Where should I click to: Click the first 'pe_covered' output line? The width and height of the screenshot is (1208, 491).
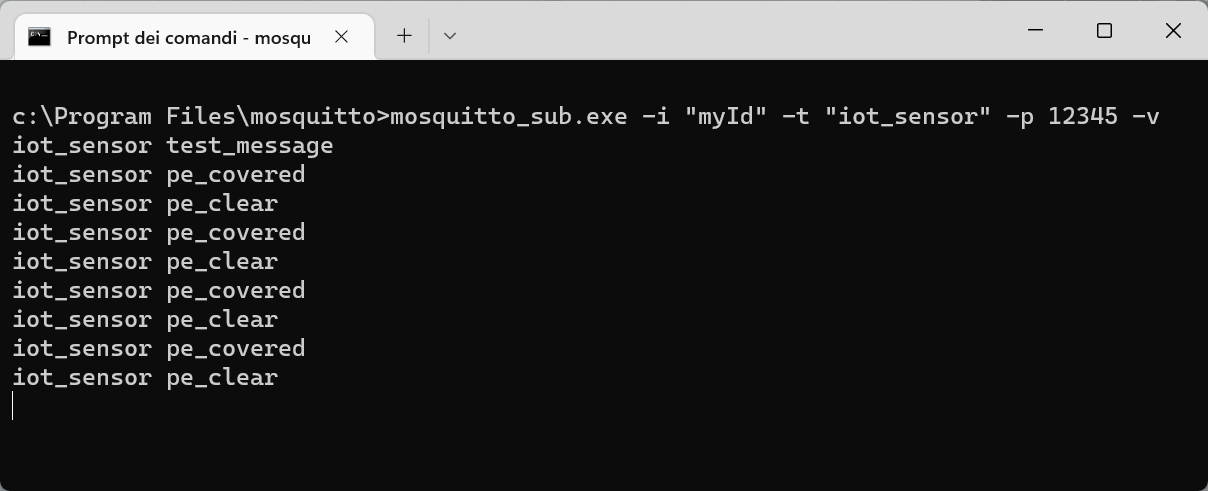point(158,175)
